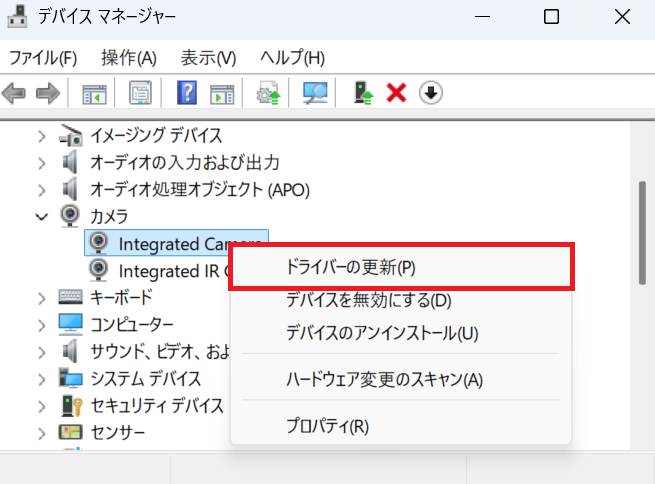This screenshot has width=655, height=484.
Task: Expand the サウンド、ビデオ node
Action: click(41, 352)
